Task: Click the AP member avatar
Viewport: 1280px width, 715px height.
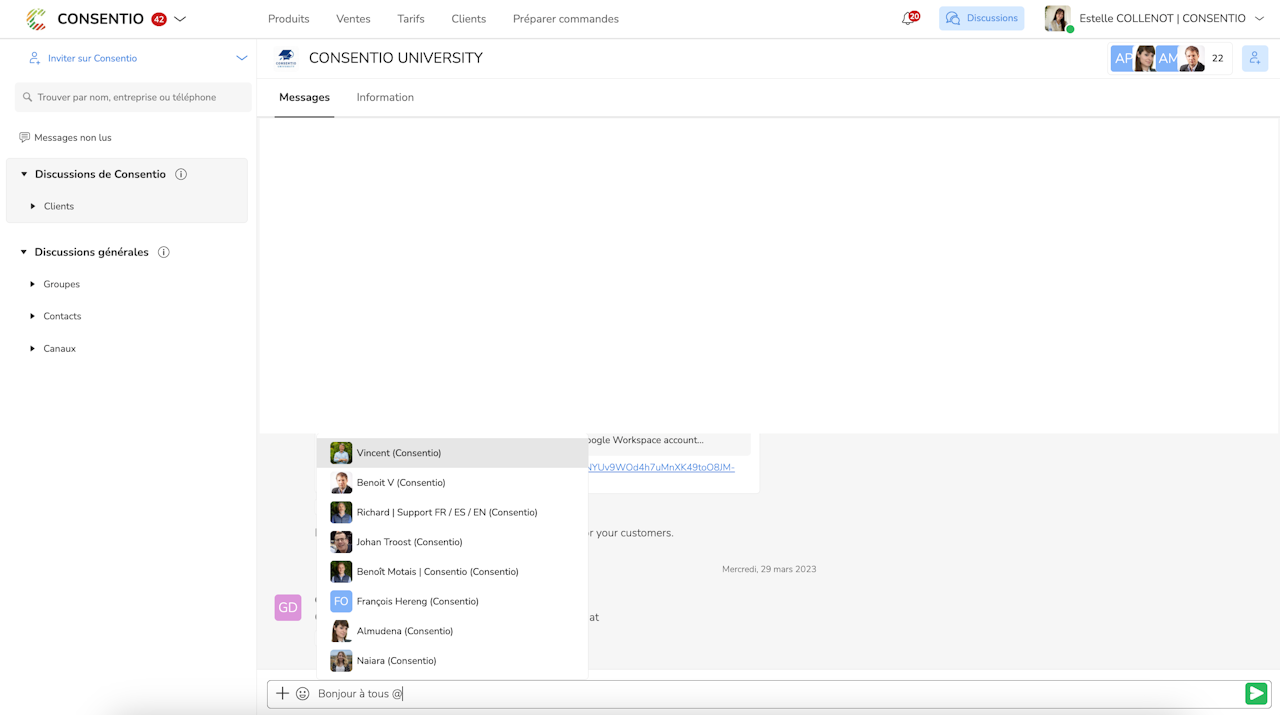Action: [1122, 58]
